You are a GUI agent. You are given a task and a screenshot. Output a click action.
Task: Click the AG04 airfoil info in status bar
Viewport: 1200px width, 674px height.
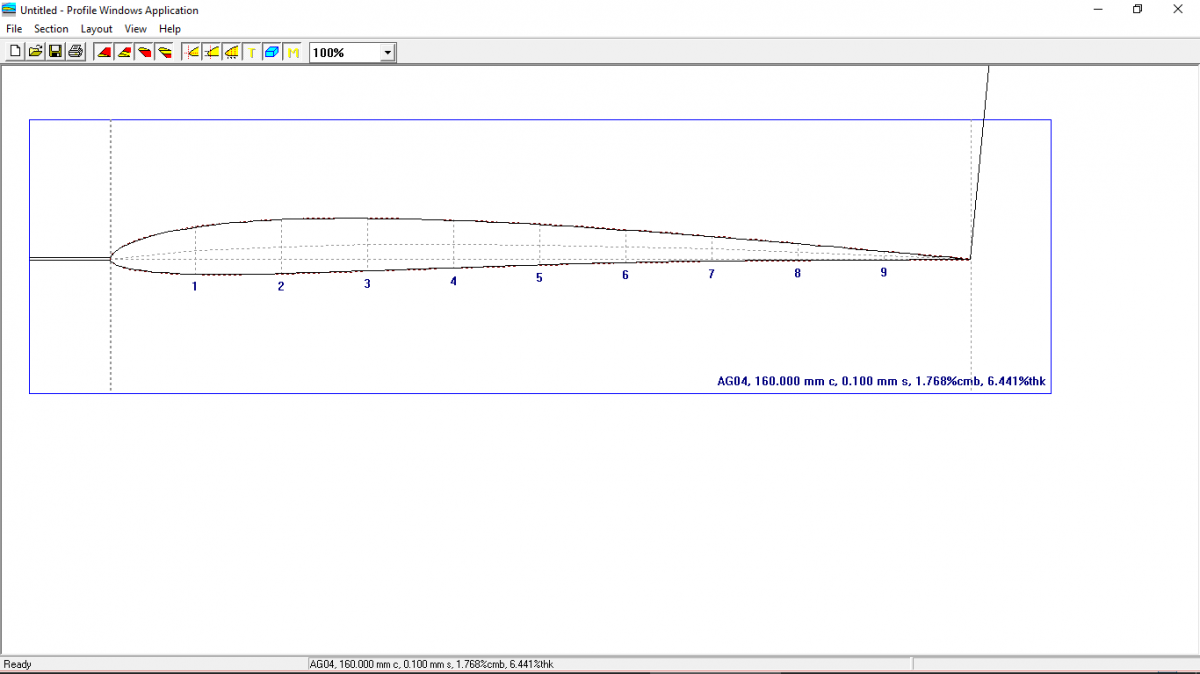pyautogui.click(x=432, y=664)
